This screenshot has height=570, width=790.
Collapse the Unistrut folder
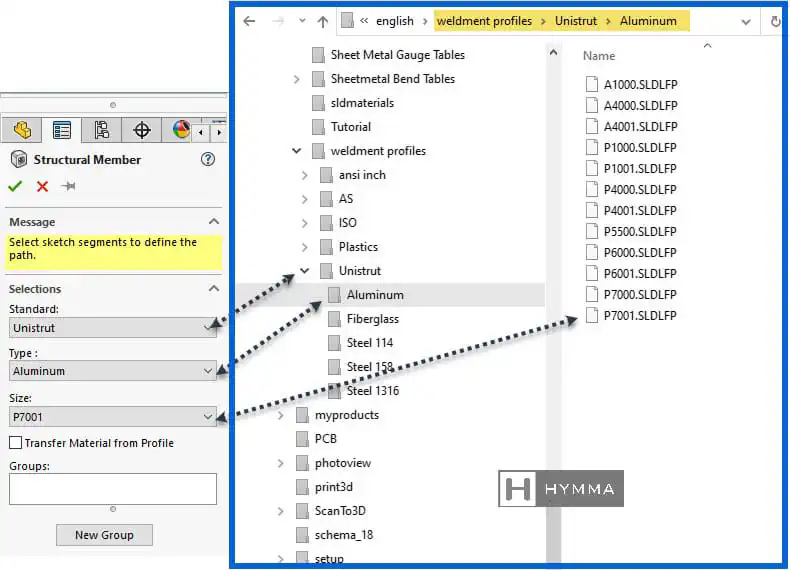pos(305,271)
